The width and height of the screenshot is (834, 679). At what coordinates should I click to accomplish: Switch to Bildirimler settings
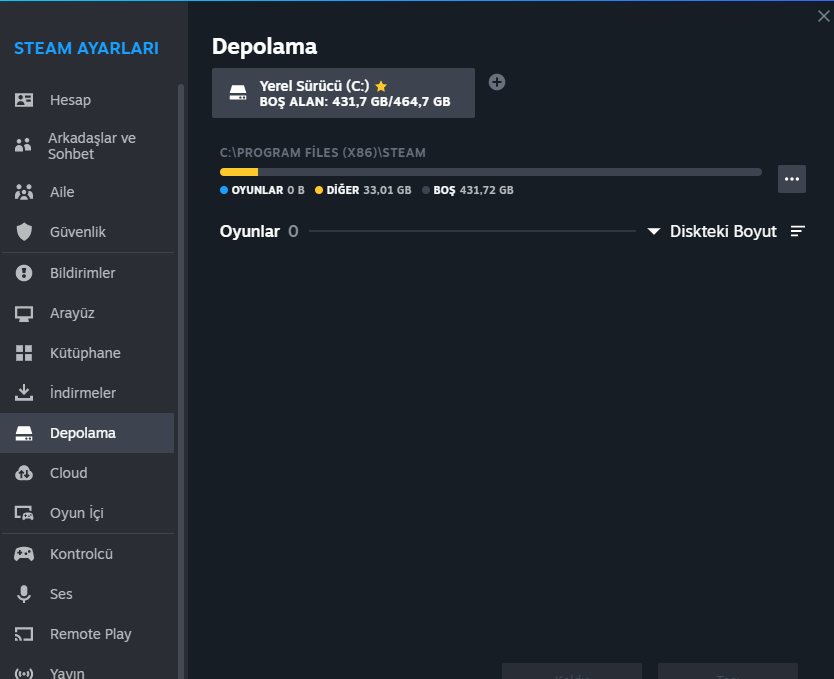[x=87, y=273]
